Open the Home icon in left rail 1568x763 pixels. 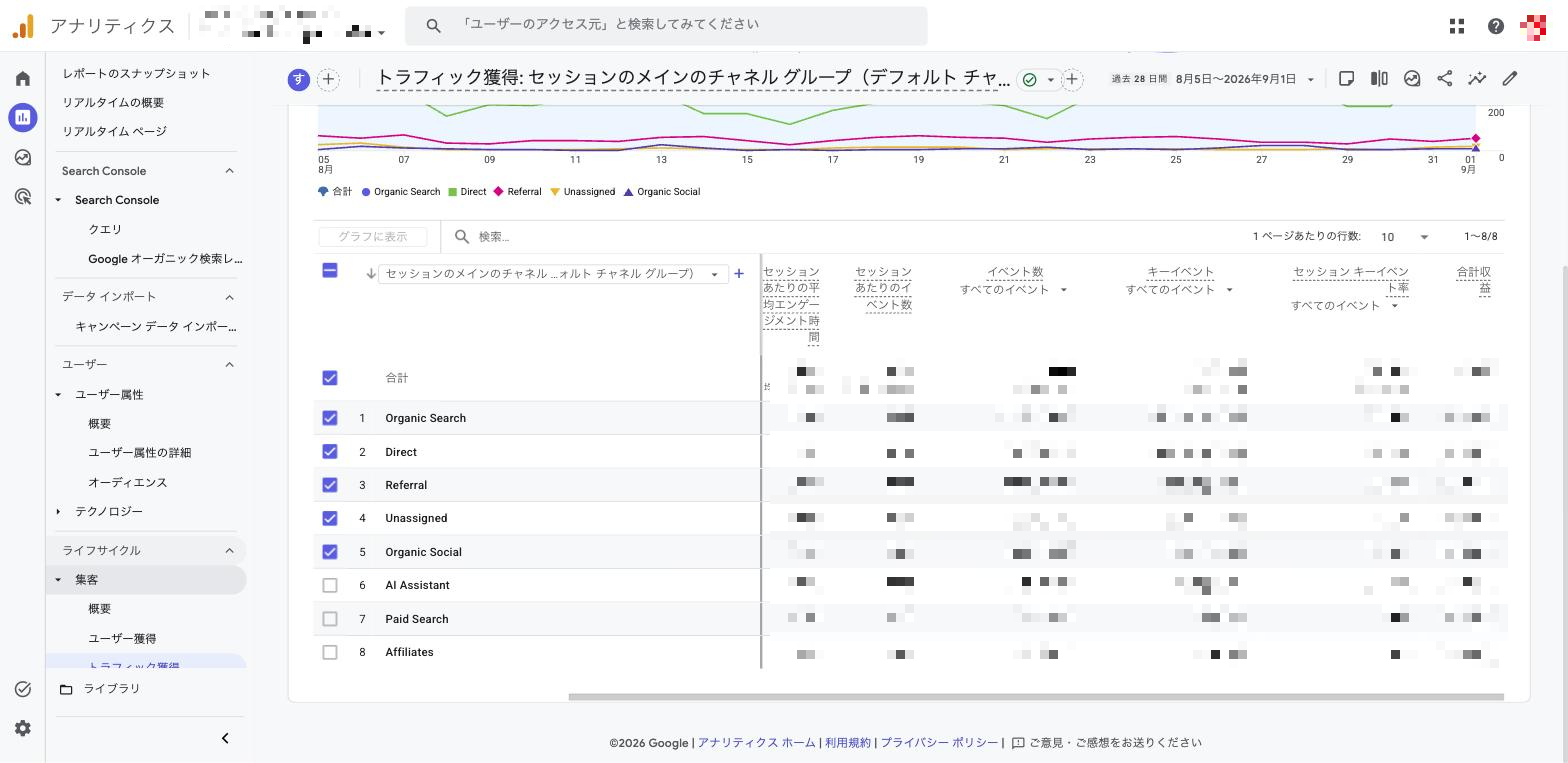(23, 78)
